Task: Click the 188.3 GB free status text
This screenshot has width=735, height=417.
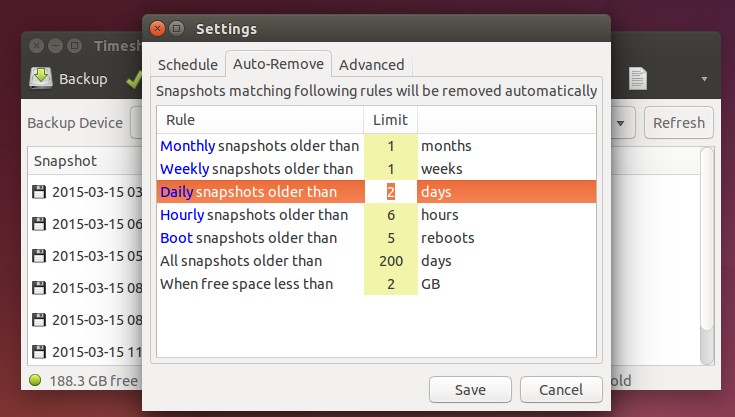Action: [x=94, y=380]
